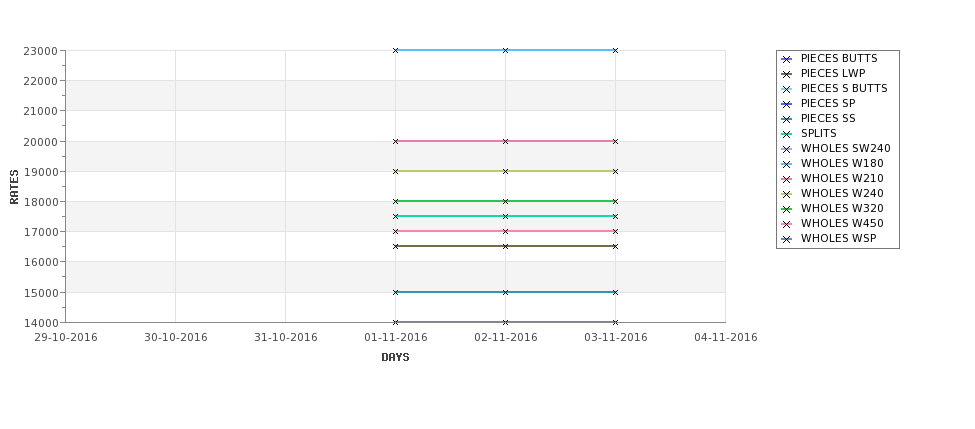
Task: Select the WHOLES W210 legend label
Action: click(842, 178)
